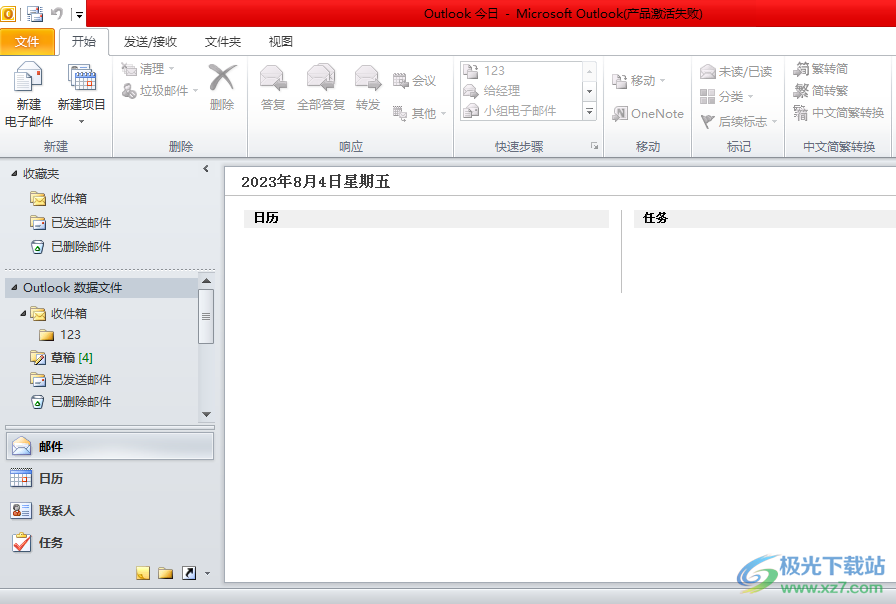Viewport: 896px width, 604px height.
Task: Click the 任务 header in Outlook Today
Action: 655,218
